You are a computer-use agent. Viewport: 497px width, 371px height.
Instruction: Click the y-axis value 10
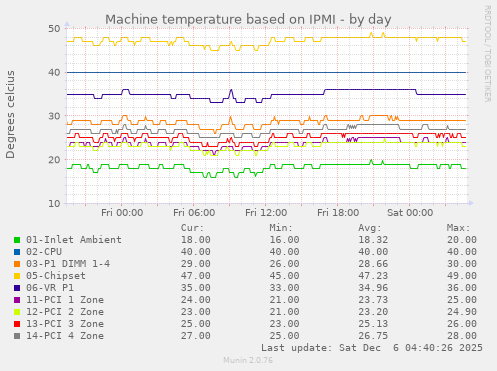coord(54,203)
